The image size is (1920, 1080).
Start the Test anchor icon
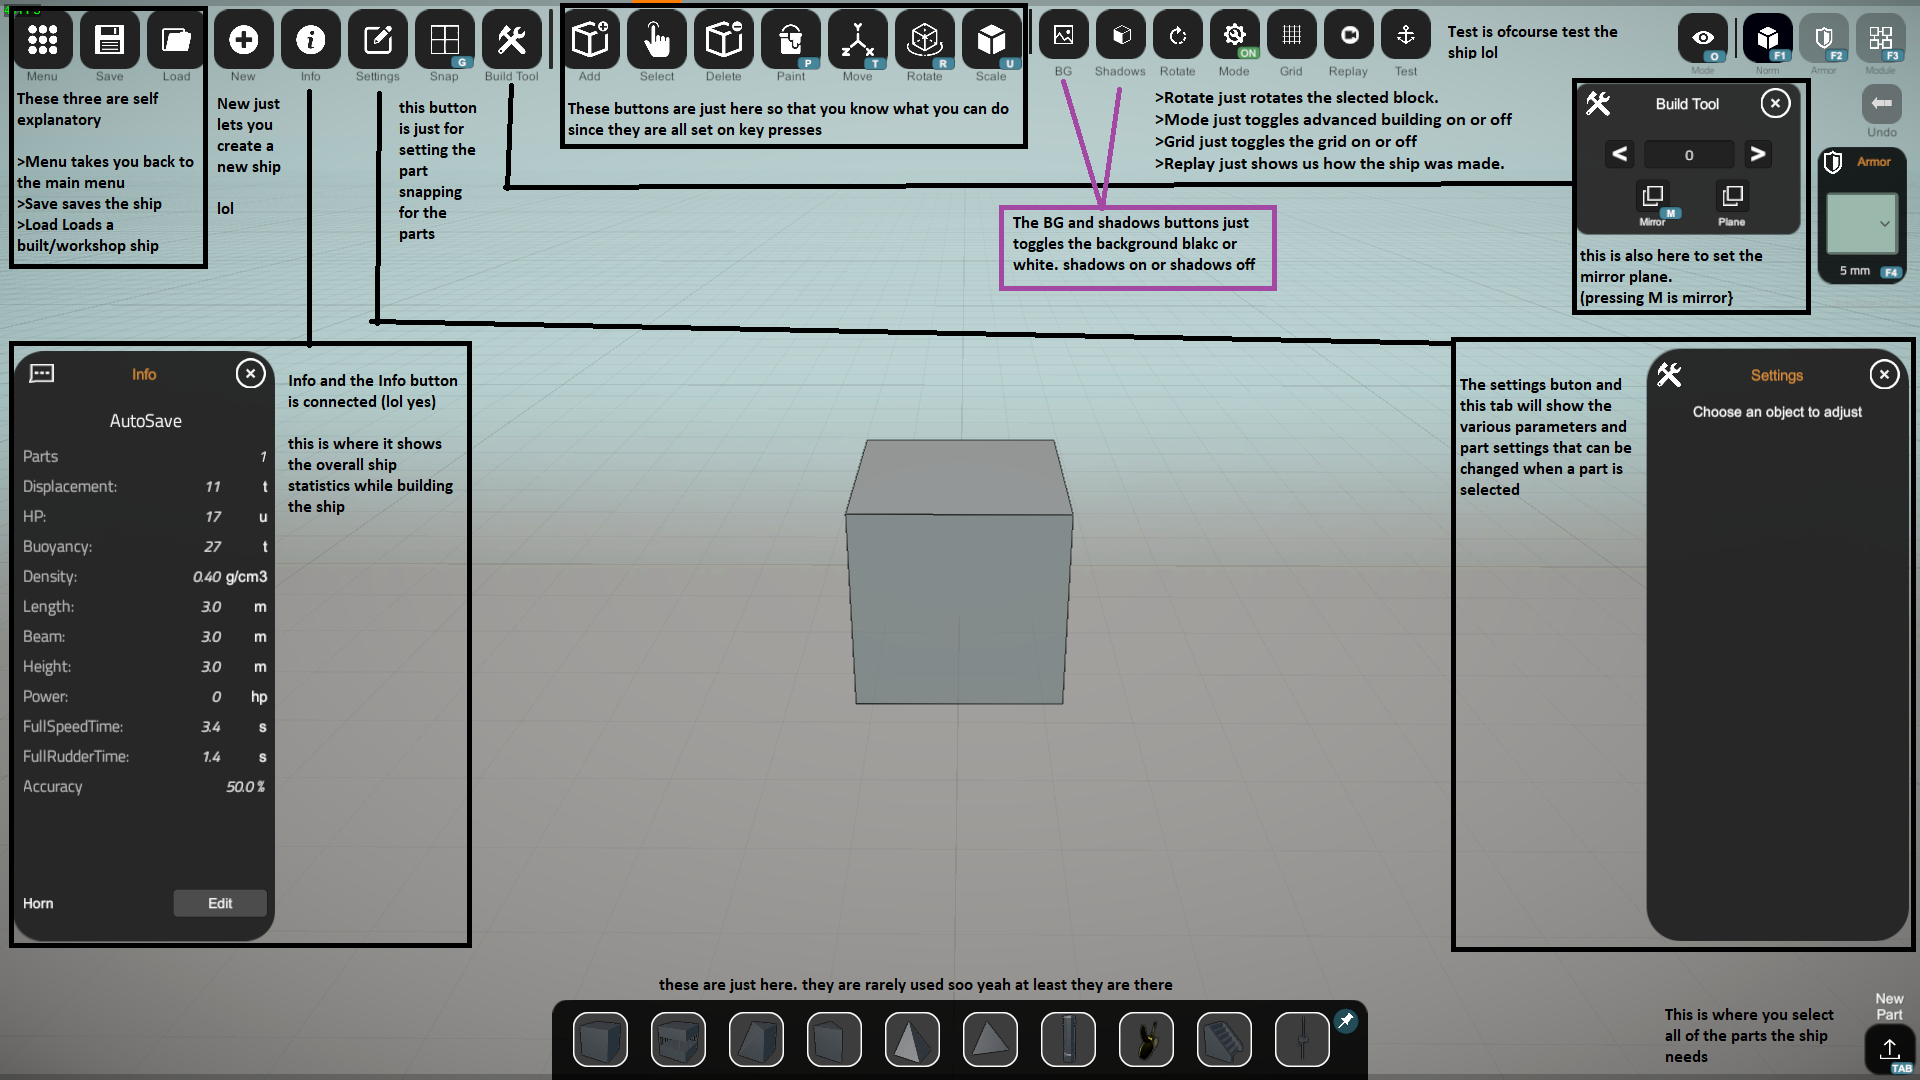pyautogui.click(x=1405, y=36)
